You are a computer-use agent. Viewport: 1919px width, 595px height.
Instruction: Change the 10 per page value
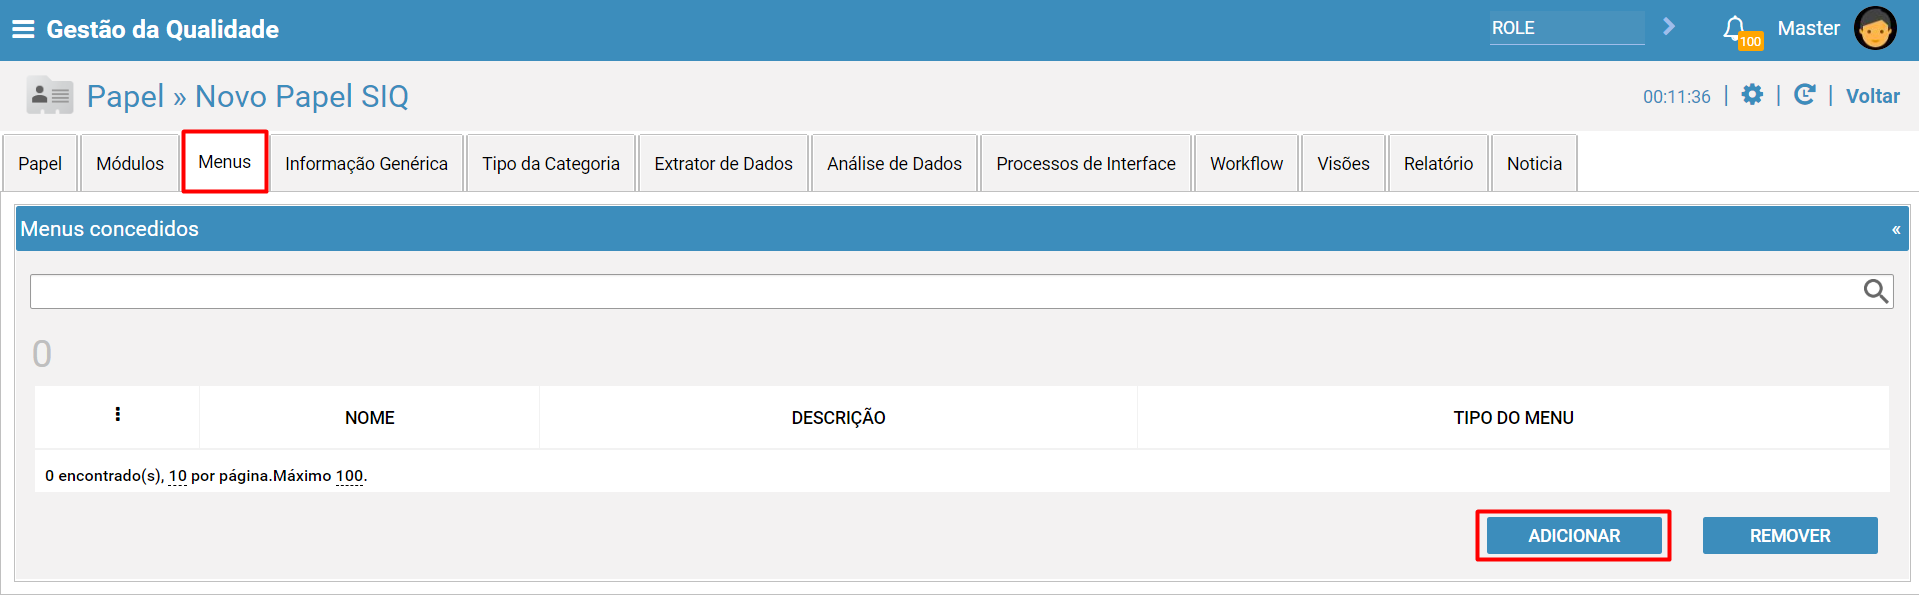coord(178,476)
